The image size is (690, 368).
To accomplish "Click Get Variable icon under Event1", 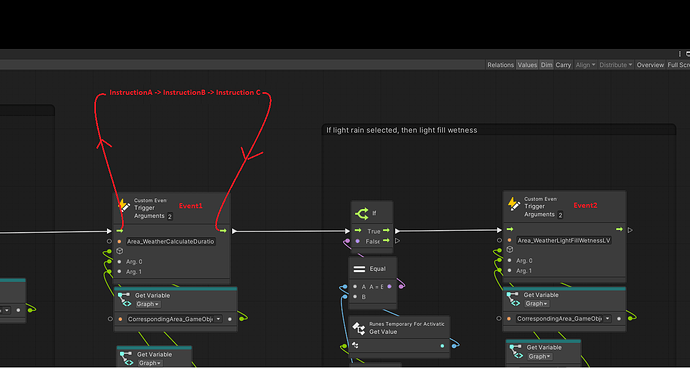I will point(125,298).
